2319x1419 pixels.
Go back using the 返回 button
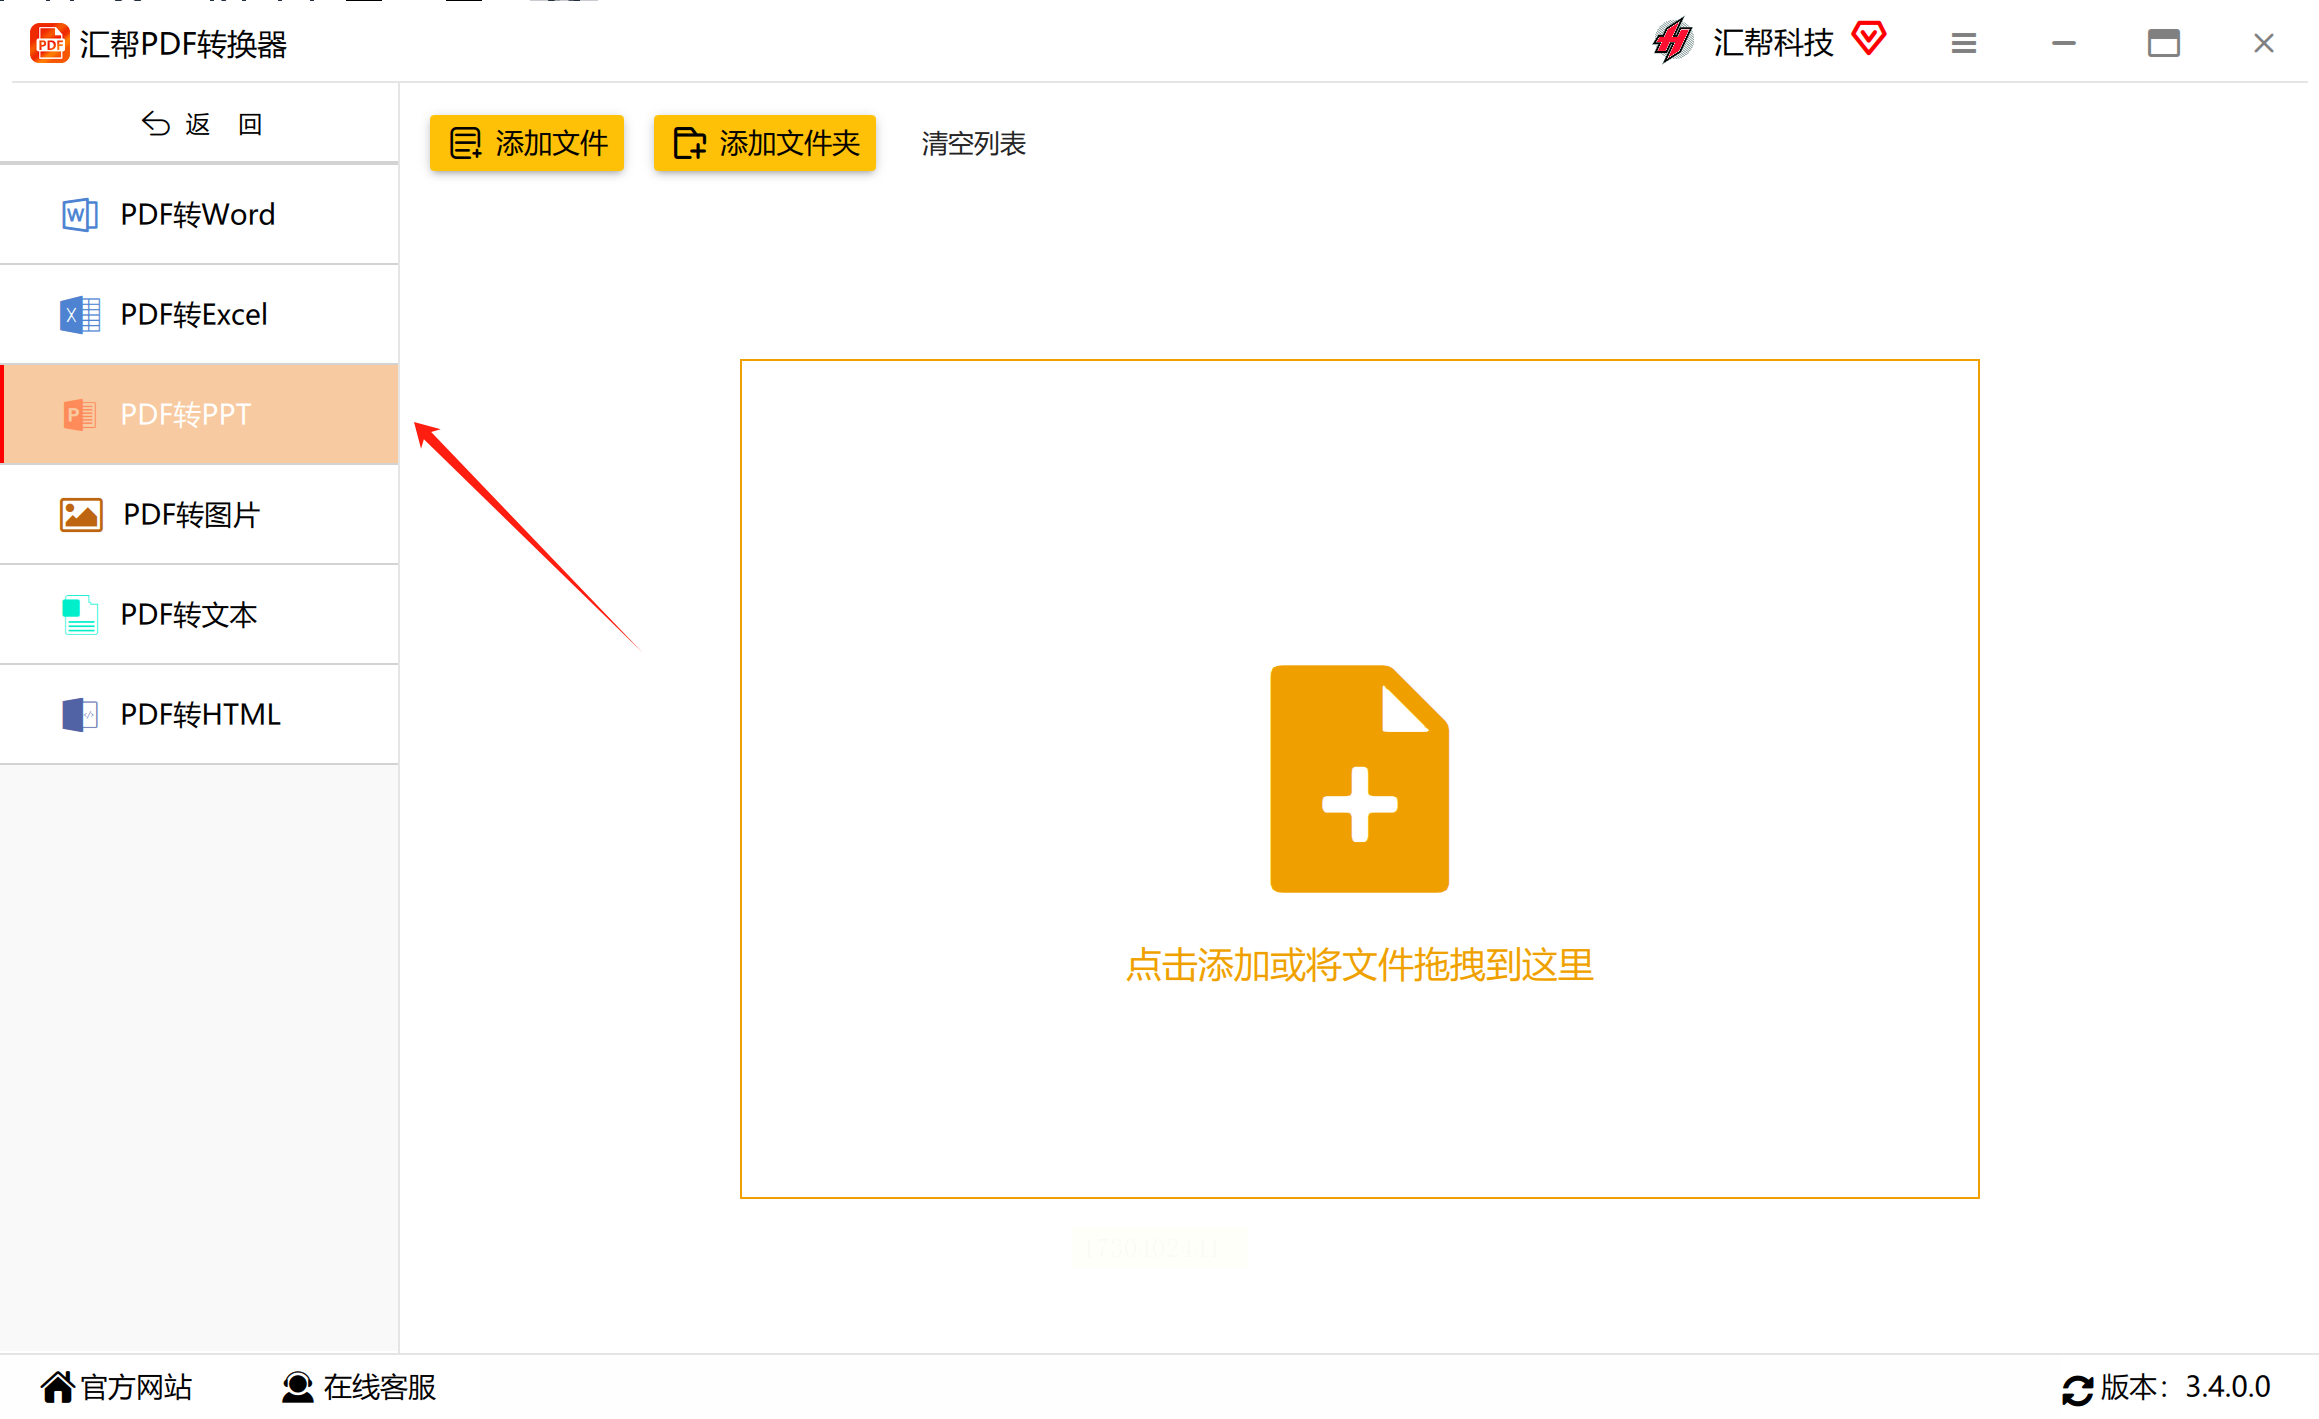200,124
